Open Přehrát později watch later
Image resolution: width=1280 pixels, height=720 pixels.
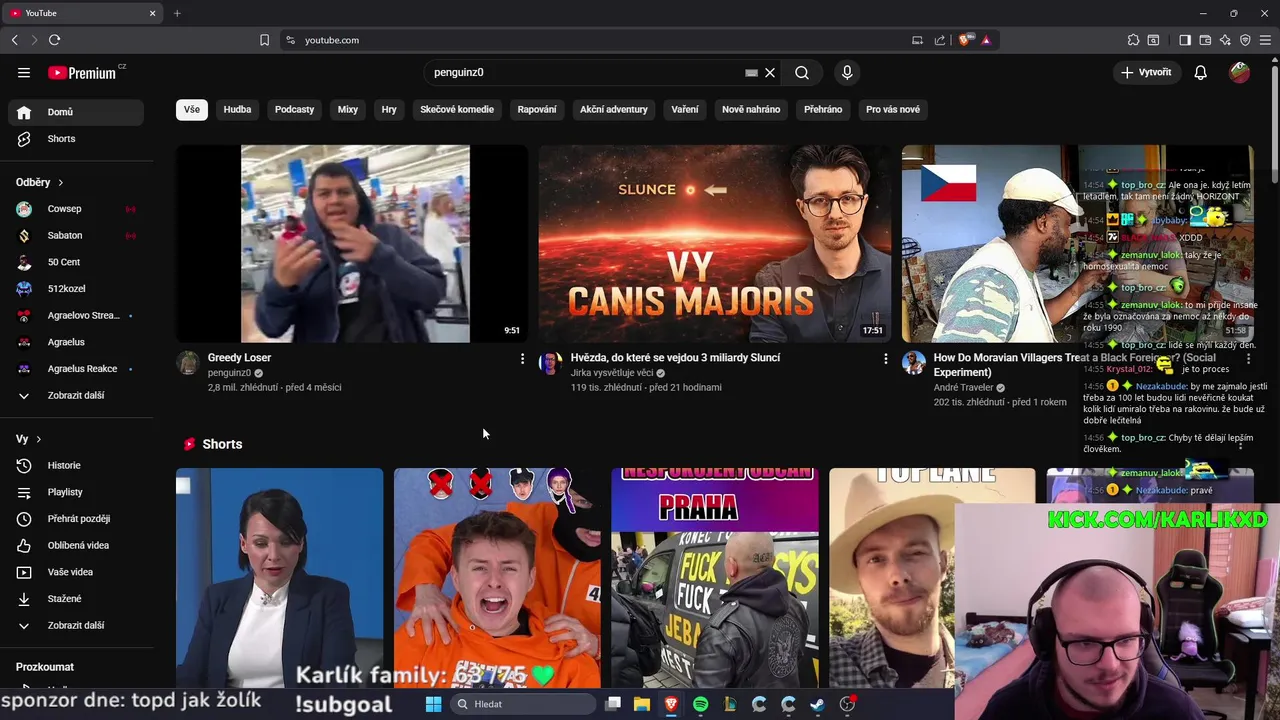[76, 519]
